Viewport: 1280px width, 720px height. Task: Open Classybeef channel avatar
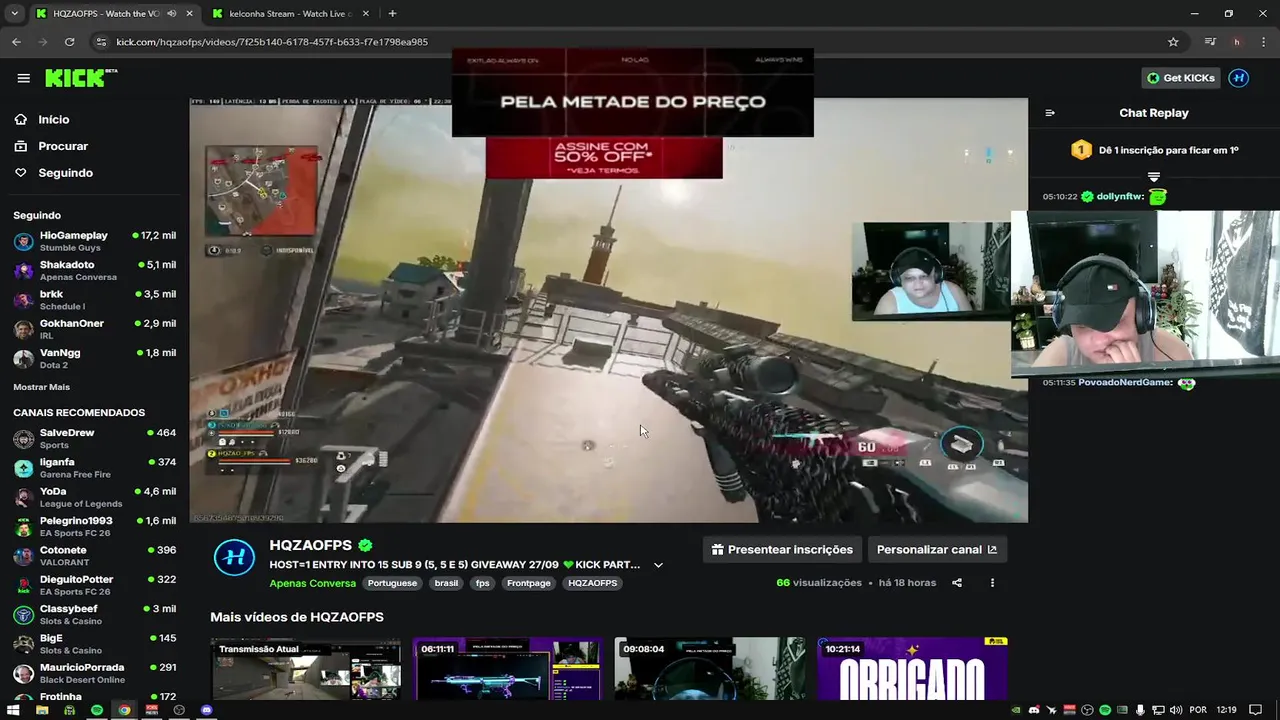23,615
